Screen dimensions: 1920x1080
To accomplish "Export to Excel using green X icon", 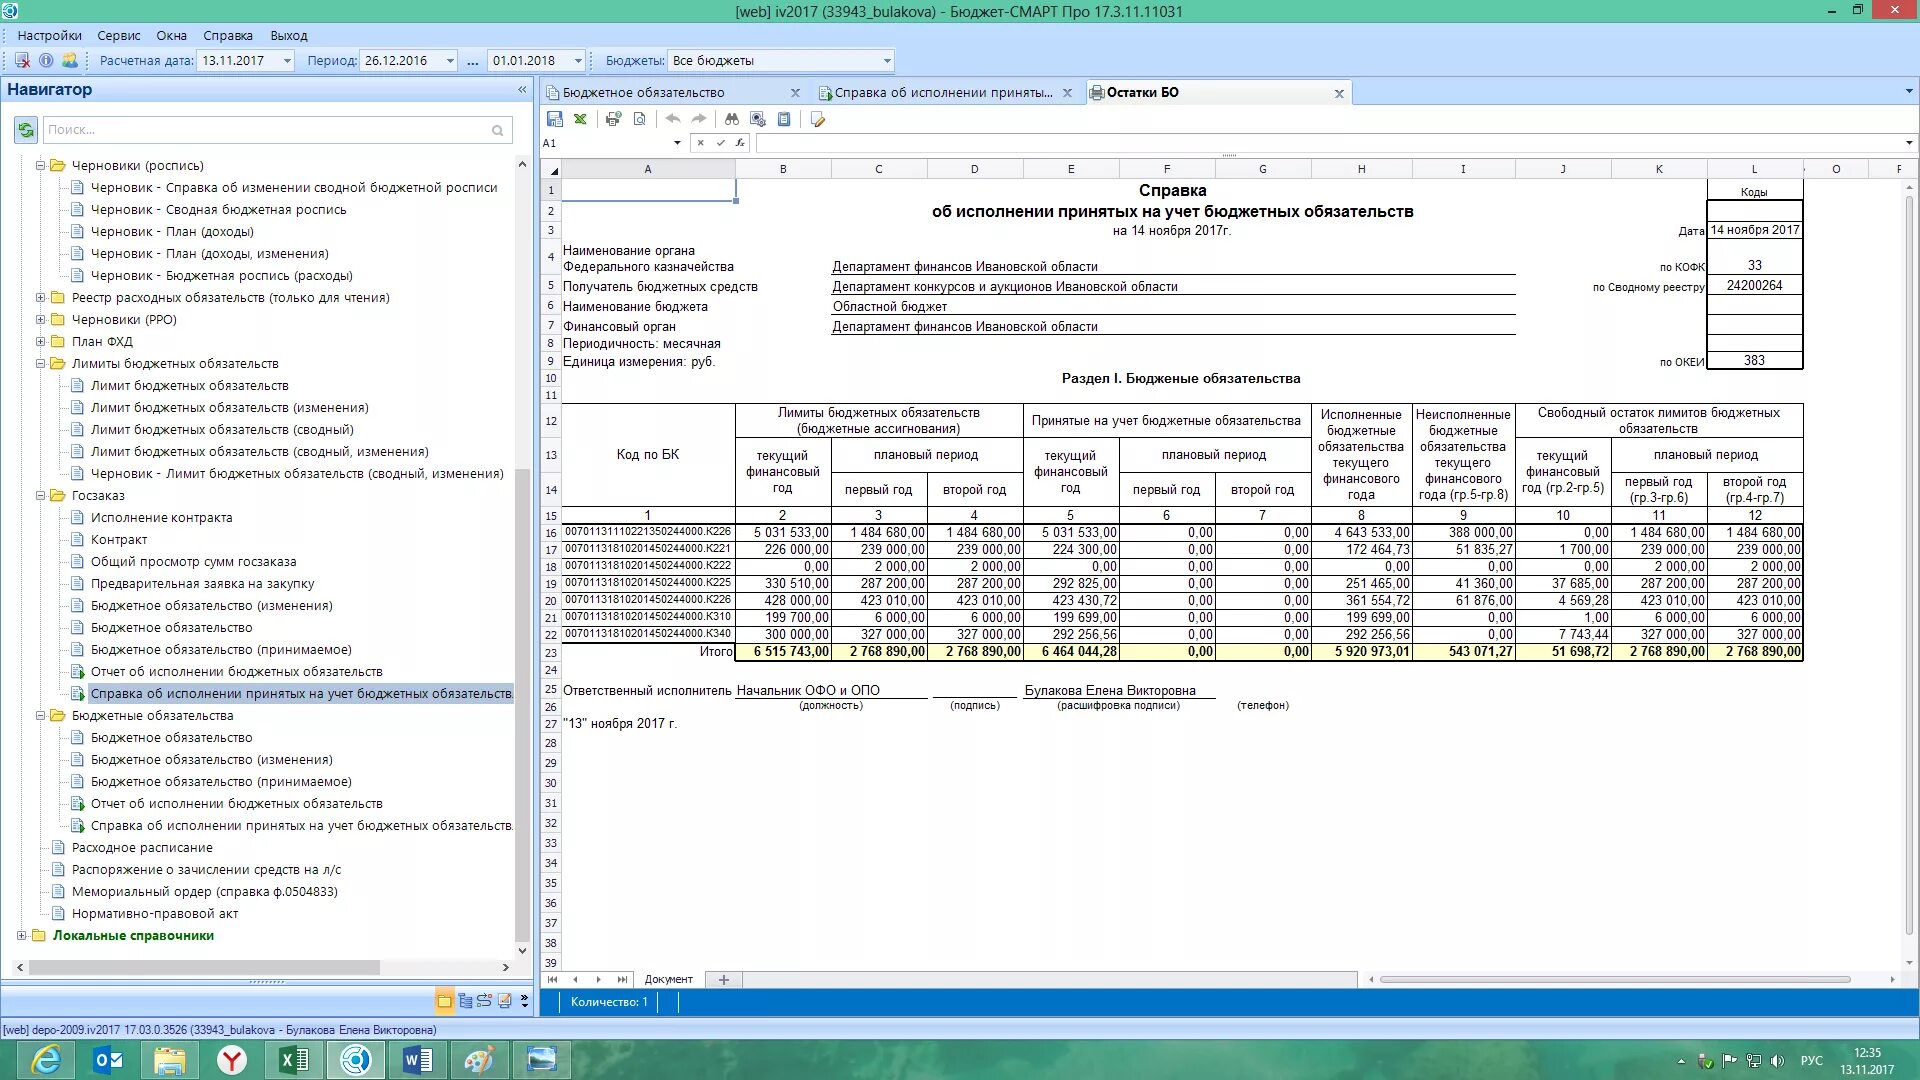I will click(x=580, y=119).
